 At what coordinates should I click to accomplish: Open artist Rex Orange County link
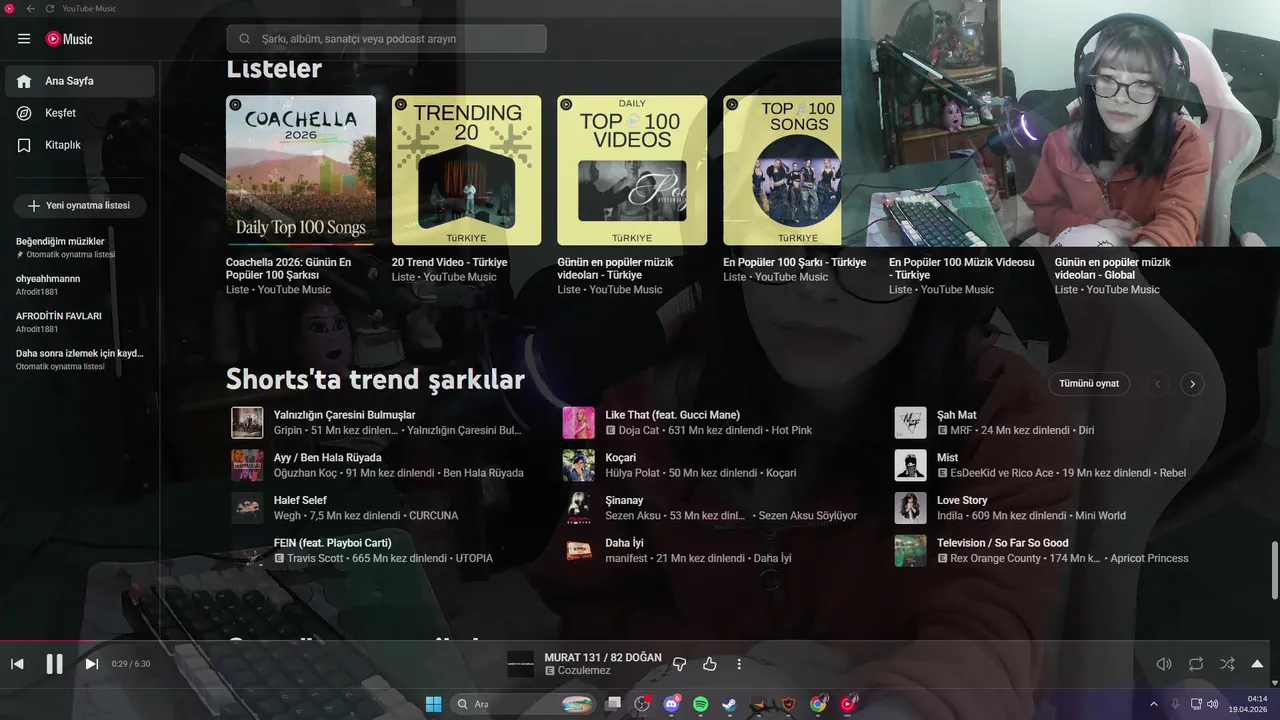996,559
